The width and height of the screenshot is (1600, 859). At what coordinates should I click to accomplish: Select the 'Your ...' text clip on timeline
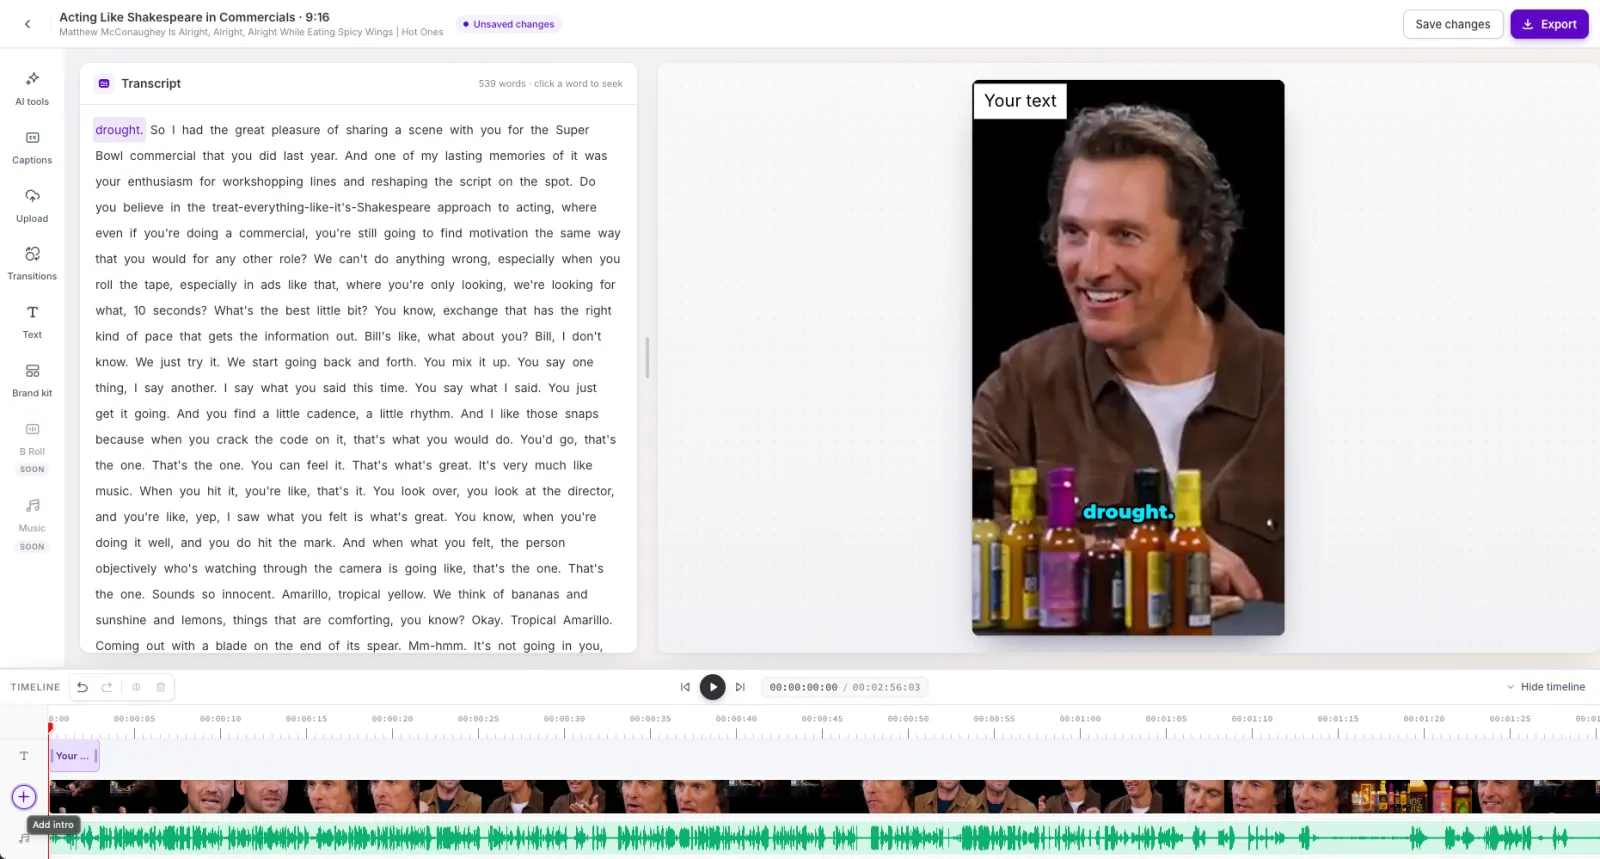pyautogui.click(x=74, y=756)
